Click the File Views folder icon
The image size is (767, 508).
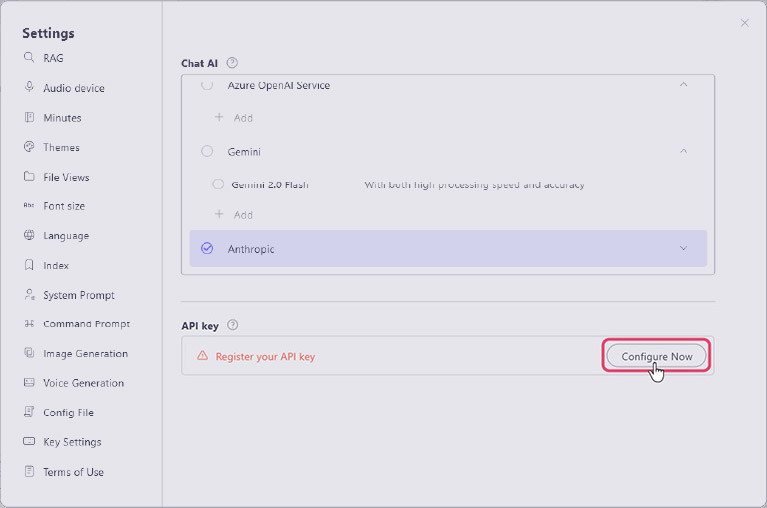pyautogui.click(x=29, y=177)
